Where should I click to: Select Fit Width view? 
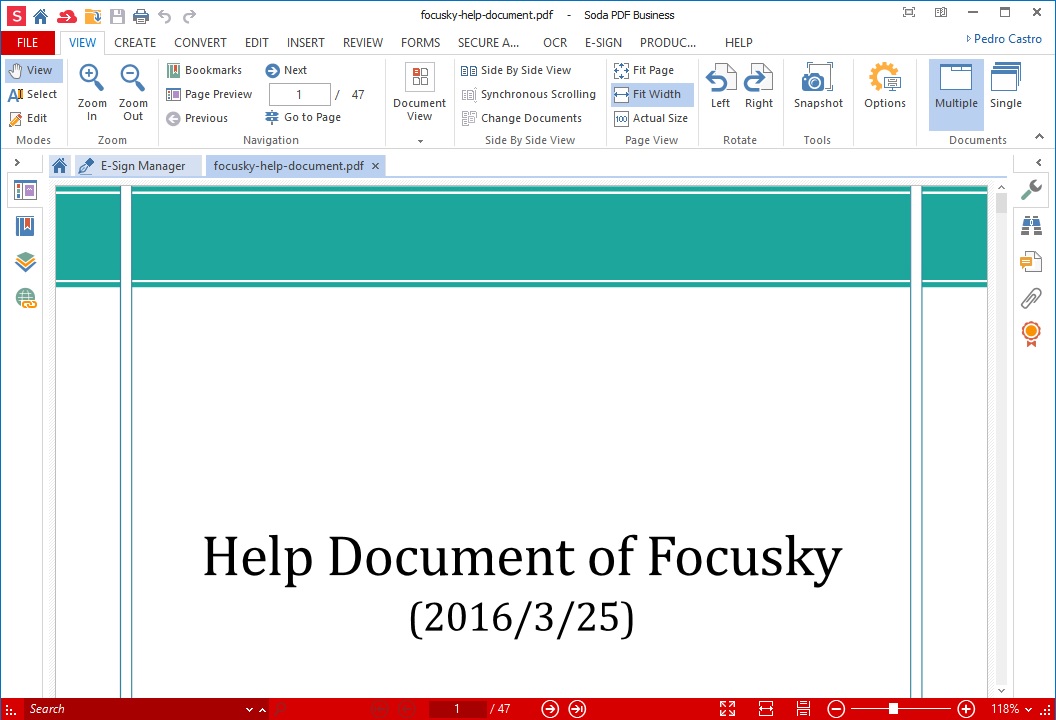tap(653, 94)
